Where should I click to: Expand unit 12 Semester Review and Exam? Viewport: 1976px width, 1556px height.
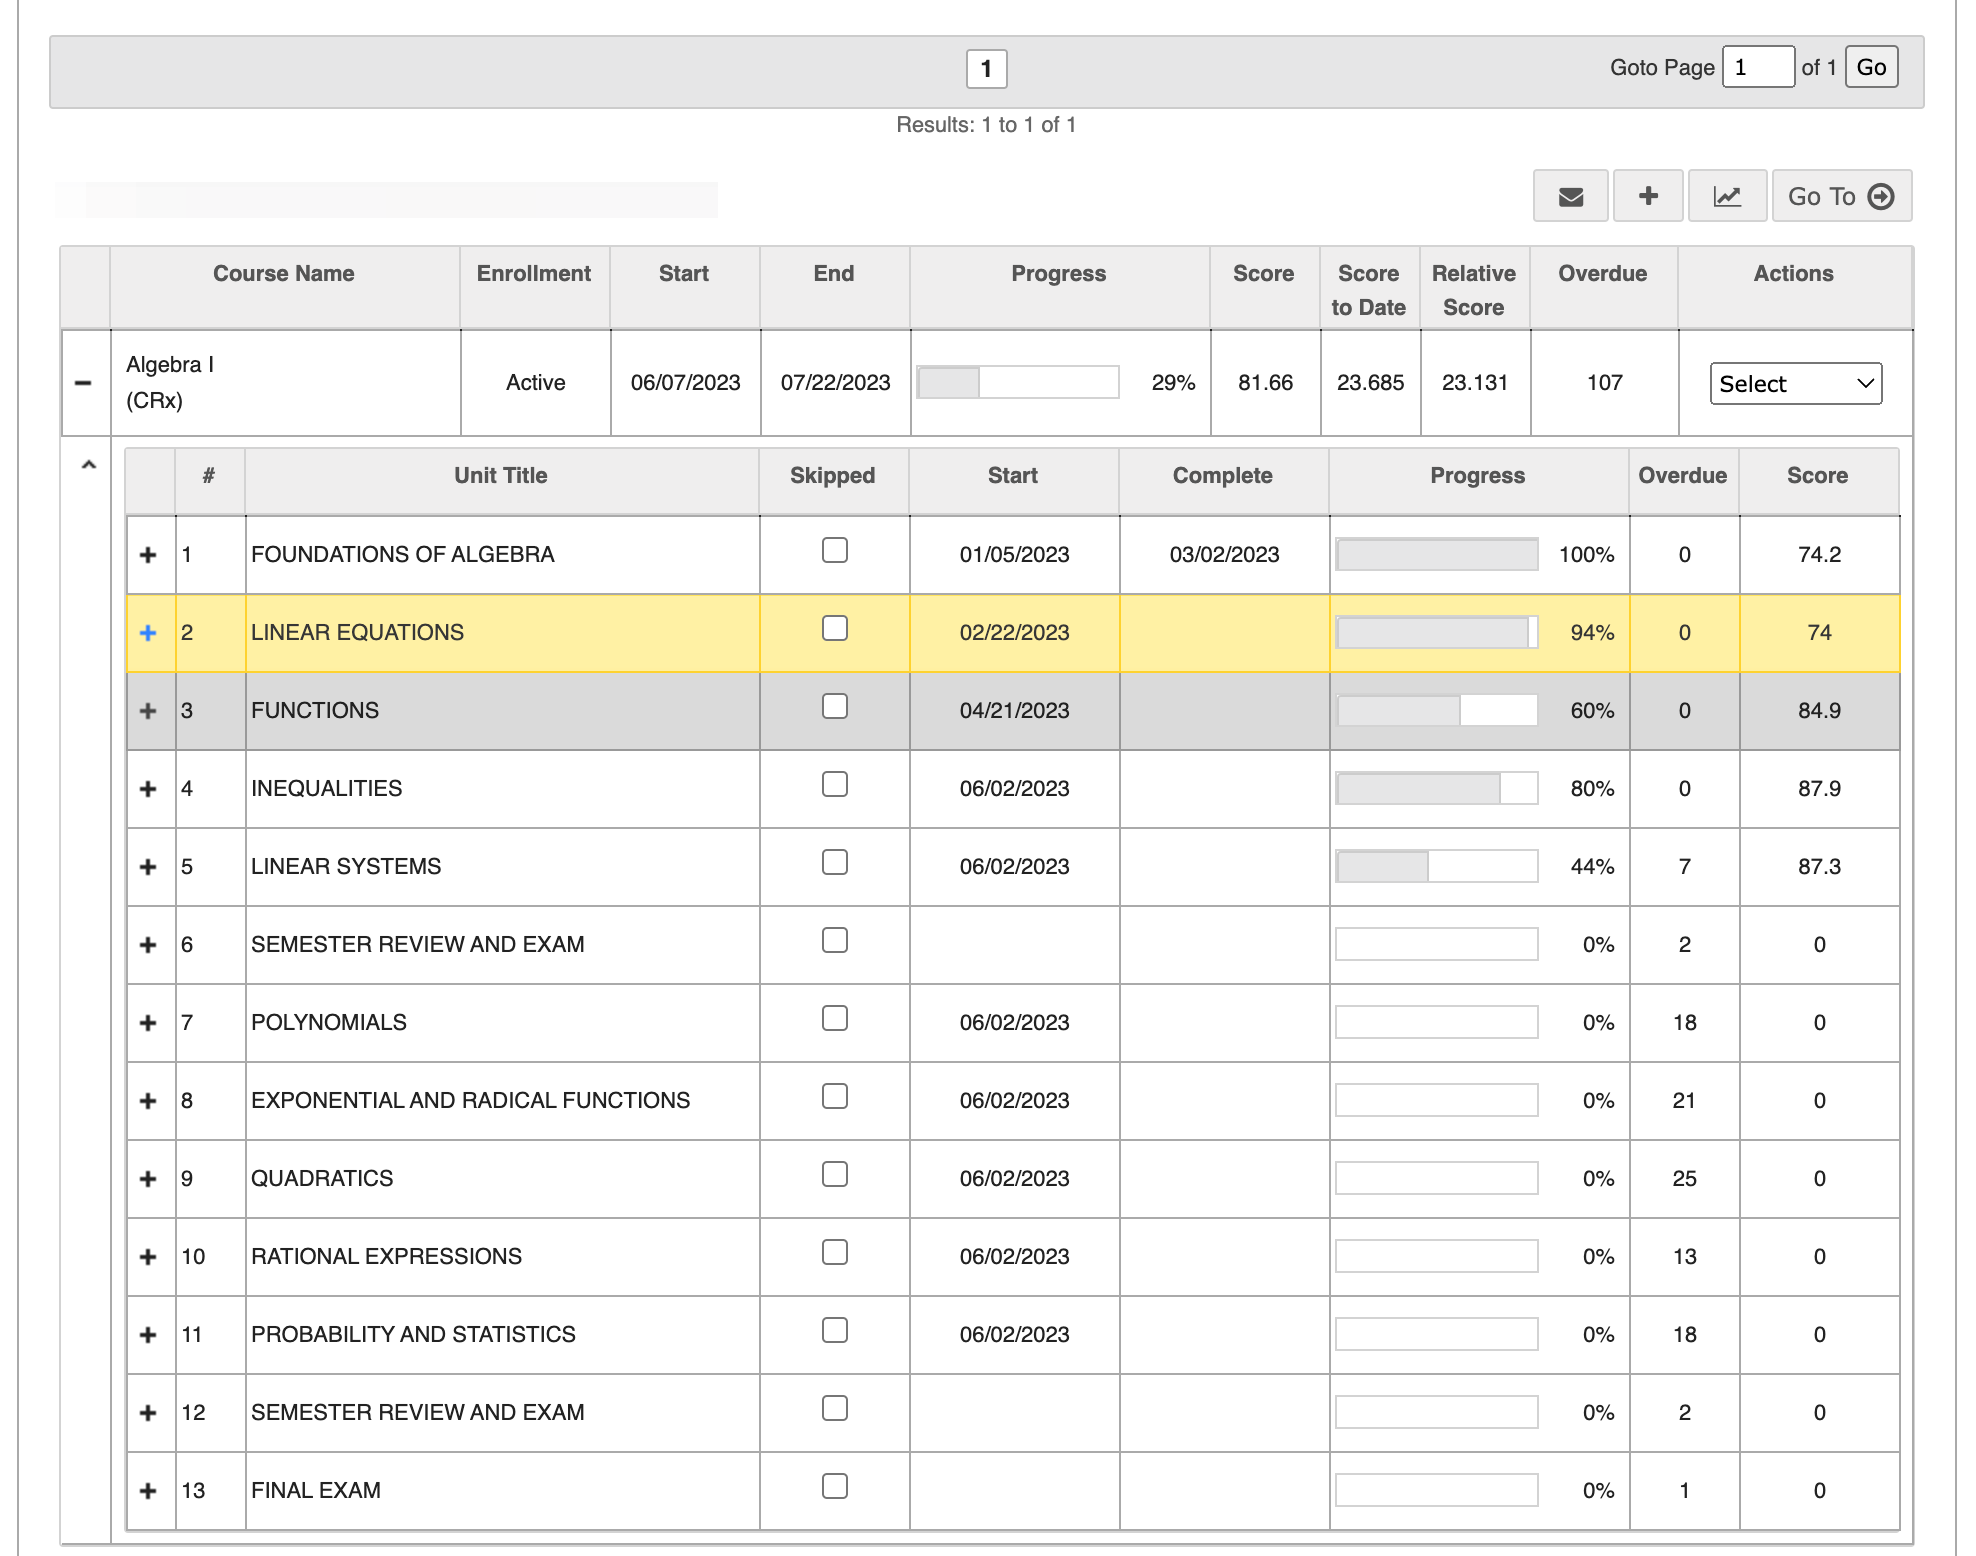(148, 1413)
